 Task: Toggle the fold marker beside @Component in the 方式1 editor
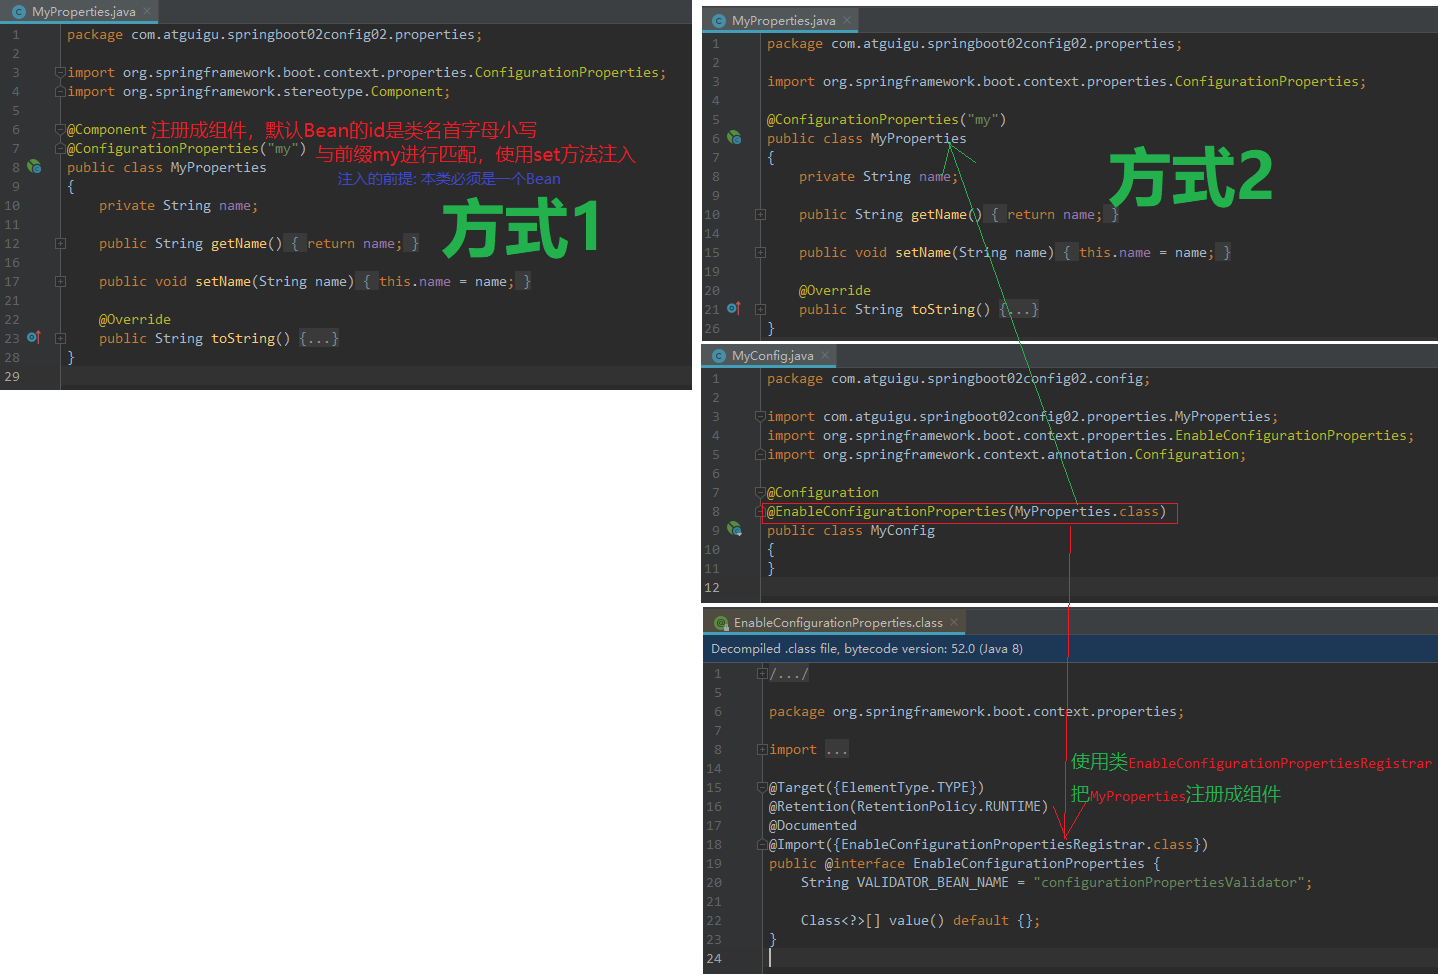tap(60, 129)
